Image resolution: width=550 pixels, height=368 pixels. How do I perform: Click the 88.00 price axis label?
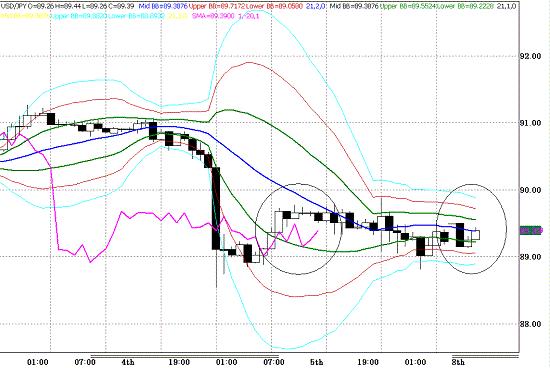click(530, 324)
